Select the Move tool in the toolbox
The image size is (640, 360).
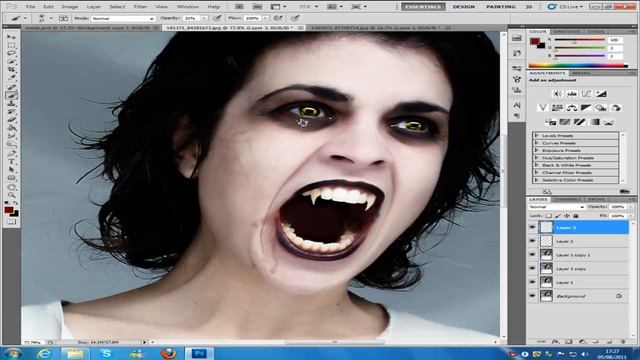point(11,37)
